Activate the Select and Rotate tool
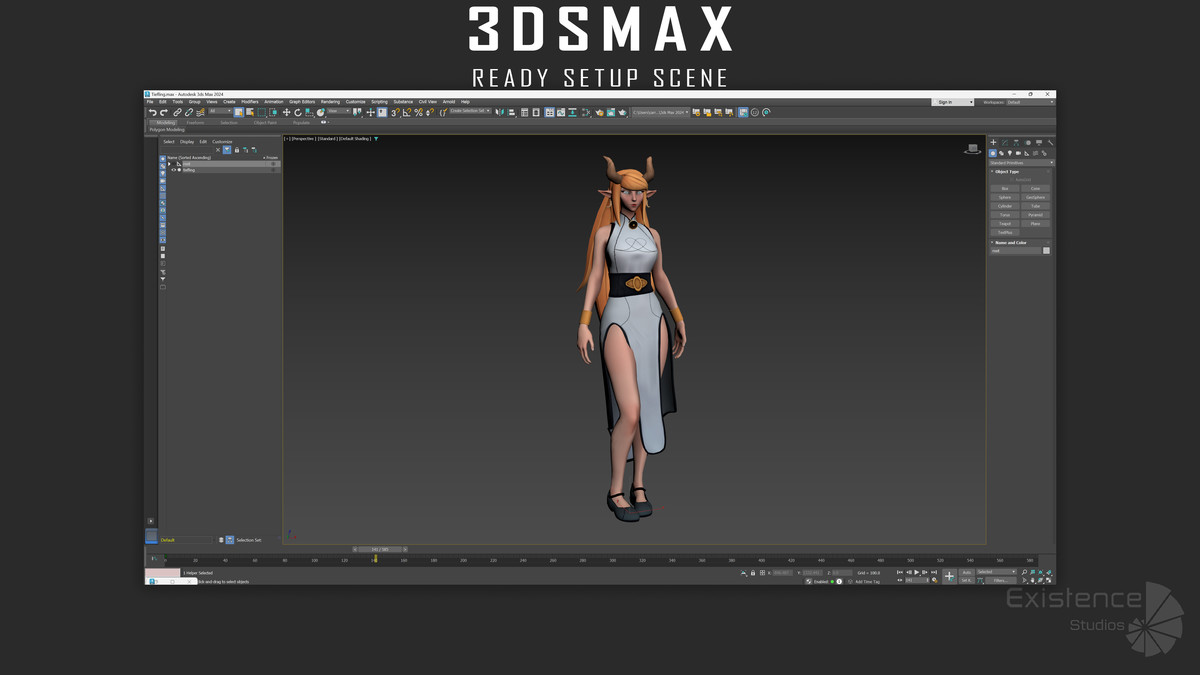This screenshot has width=1200, height=675. pyautogui.click(x=297, y=112)
